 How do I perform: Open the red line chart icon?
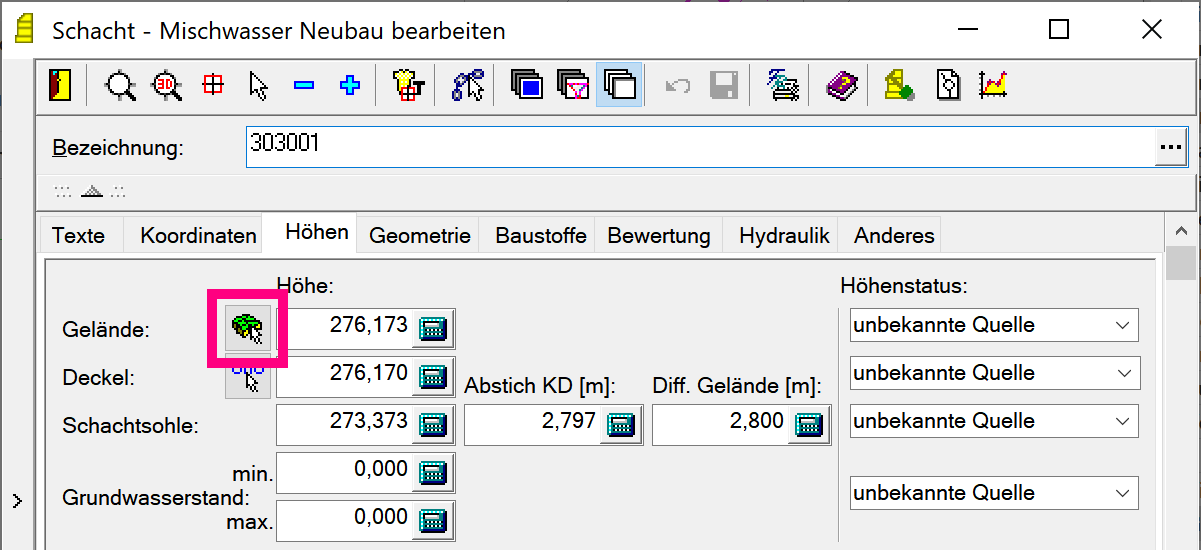[994, 85]
